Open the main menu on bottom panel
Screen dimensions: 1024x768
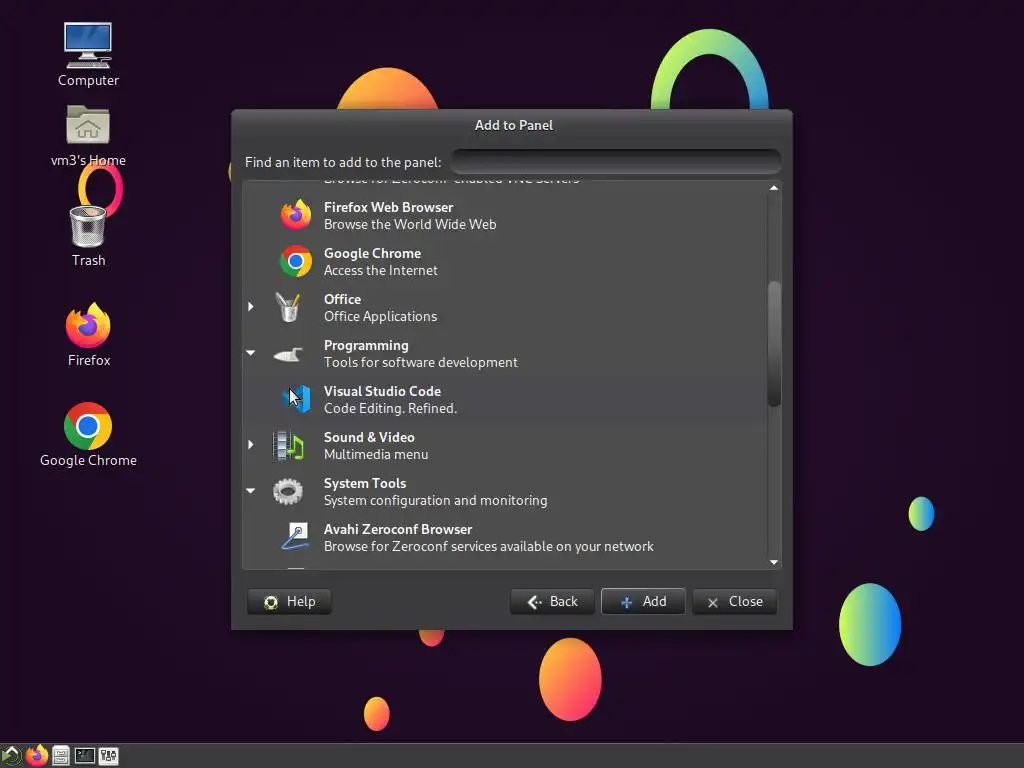point(11,756)
